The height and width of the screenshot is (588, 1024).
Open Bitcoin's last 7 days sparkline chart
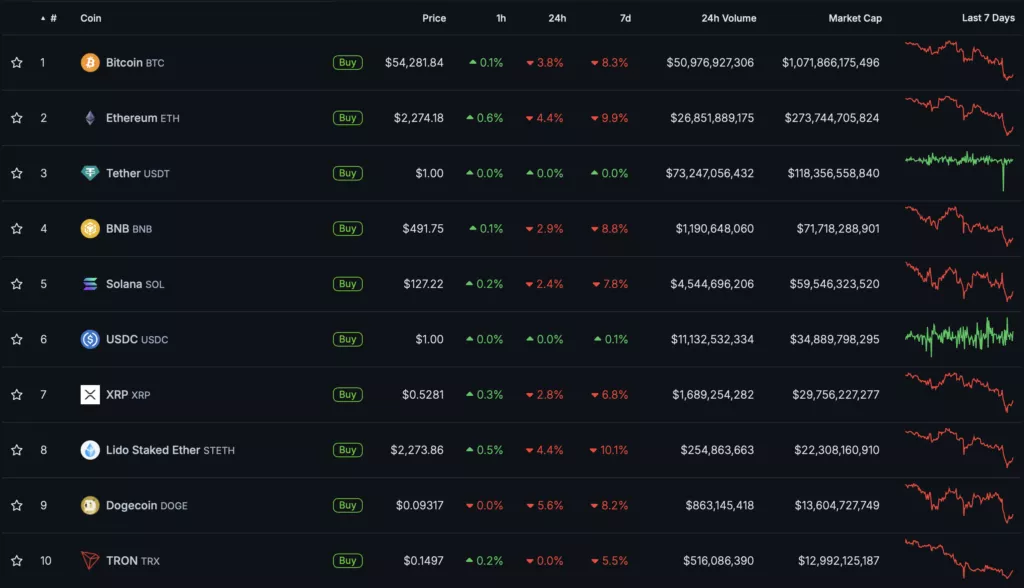[958, 61]
